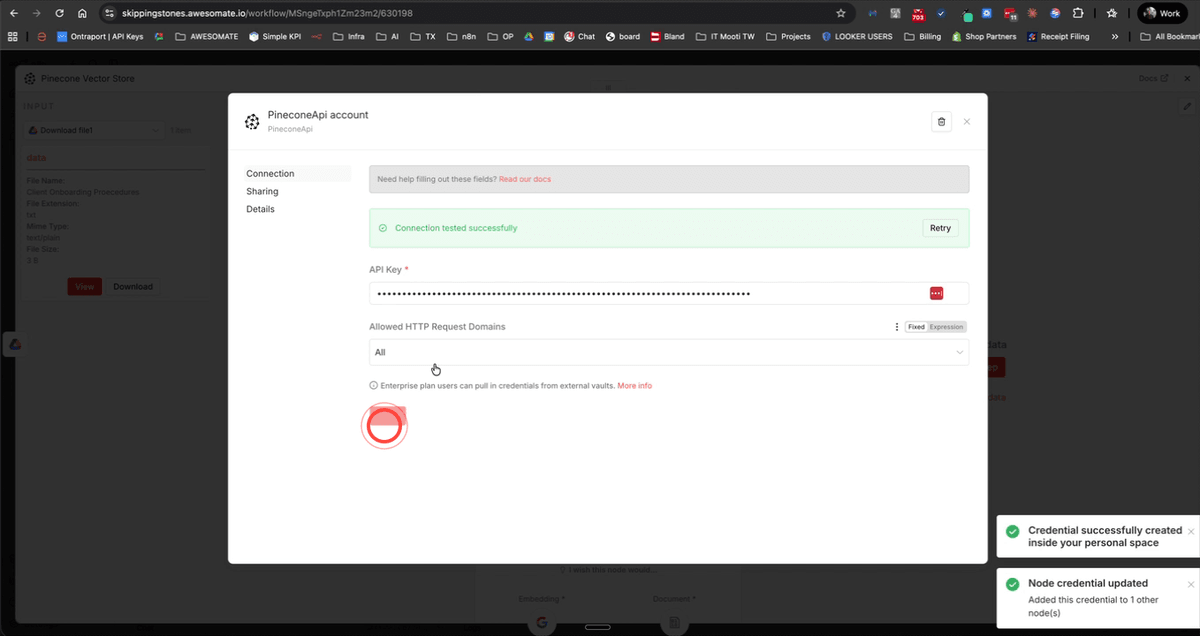The image size is (1200, 636).
Task: Reload the current page
Action: [x=60, y=14]
